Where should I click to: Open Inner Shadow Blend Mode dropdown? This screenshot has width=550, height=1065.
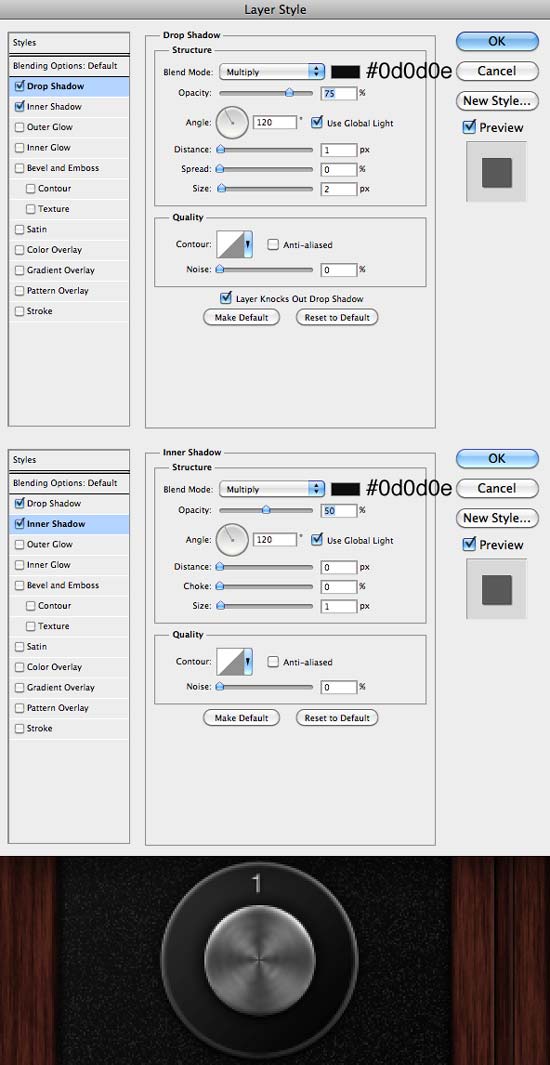click(272, 489)
